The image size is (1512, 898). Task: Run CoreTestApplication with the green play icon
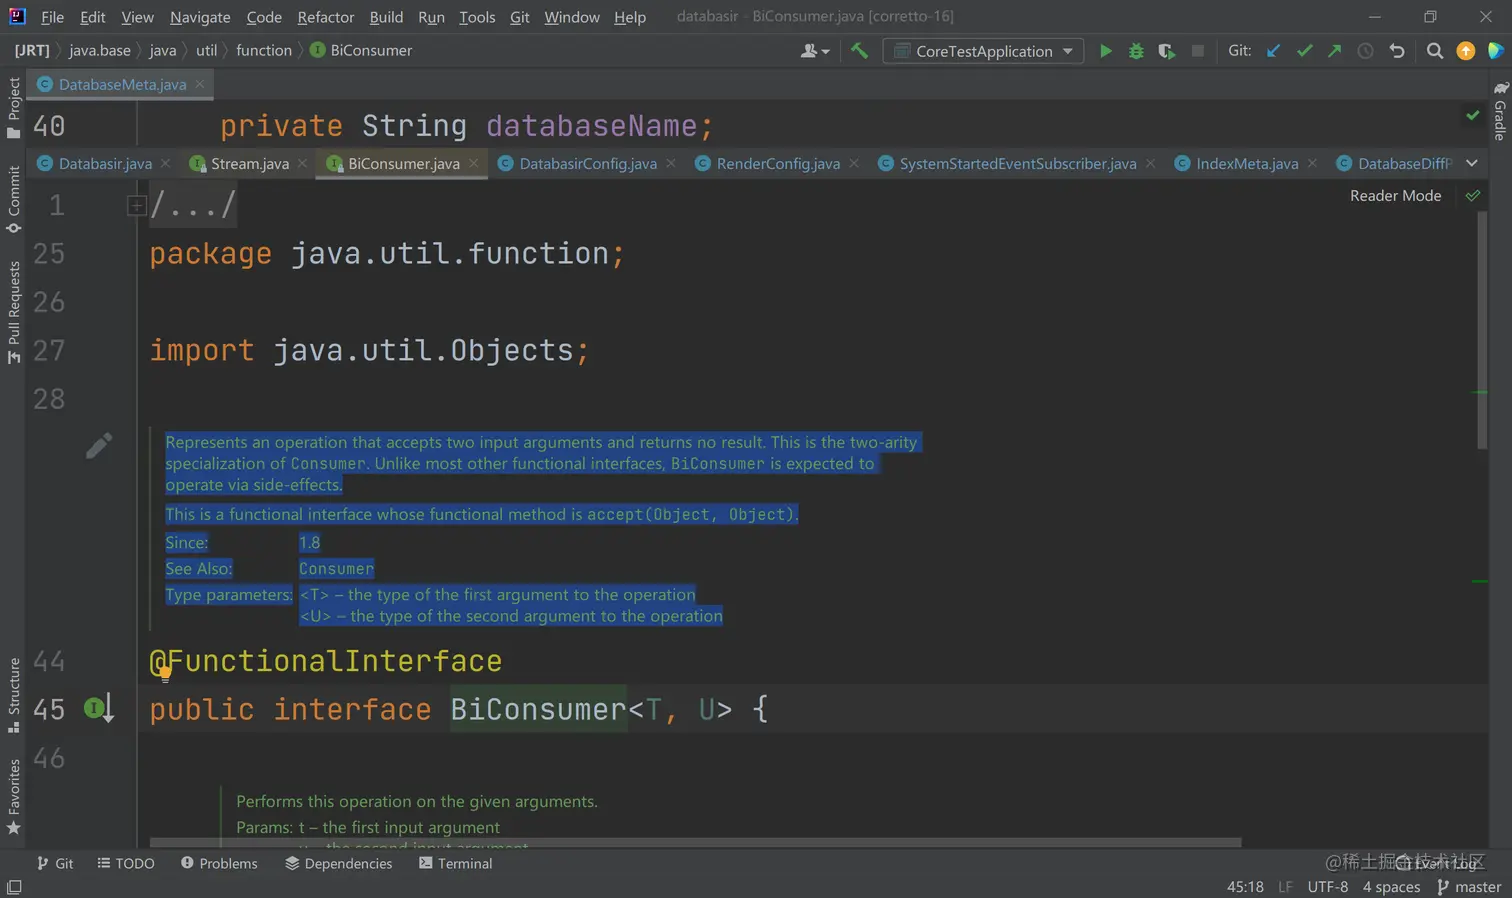tap(1105, 51)
